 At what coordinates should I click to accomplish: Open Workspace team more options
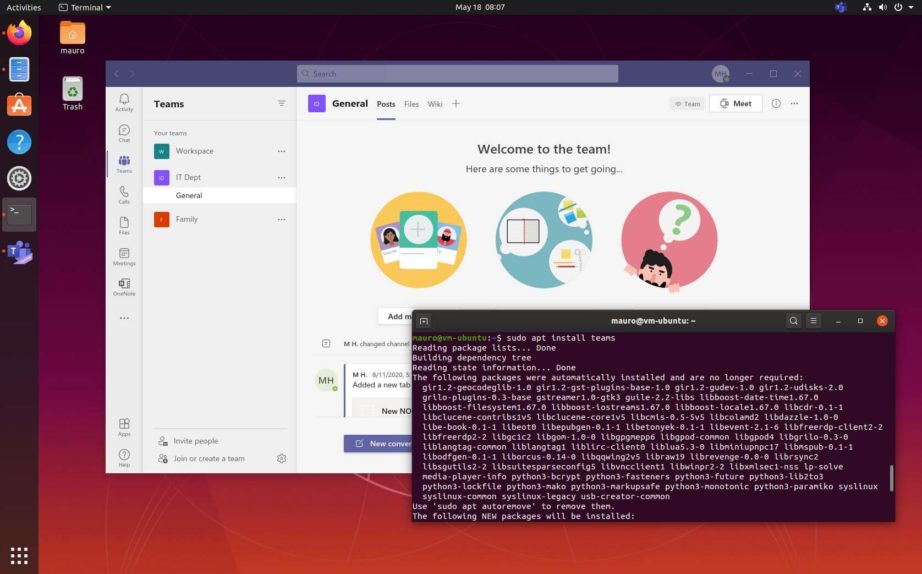282,151
